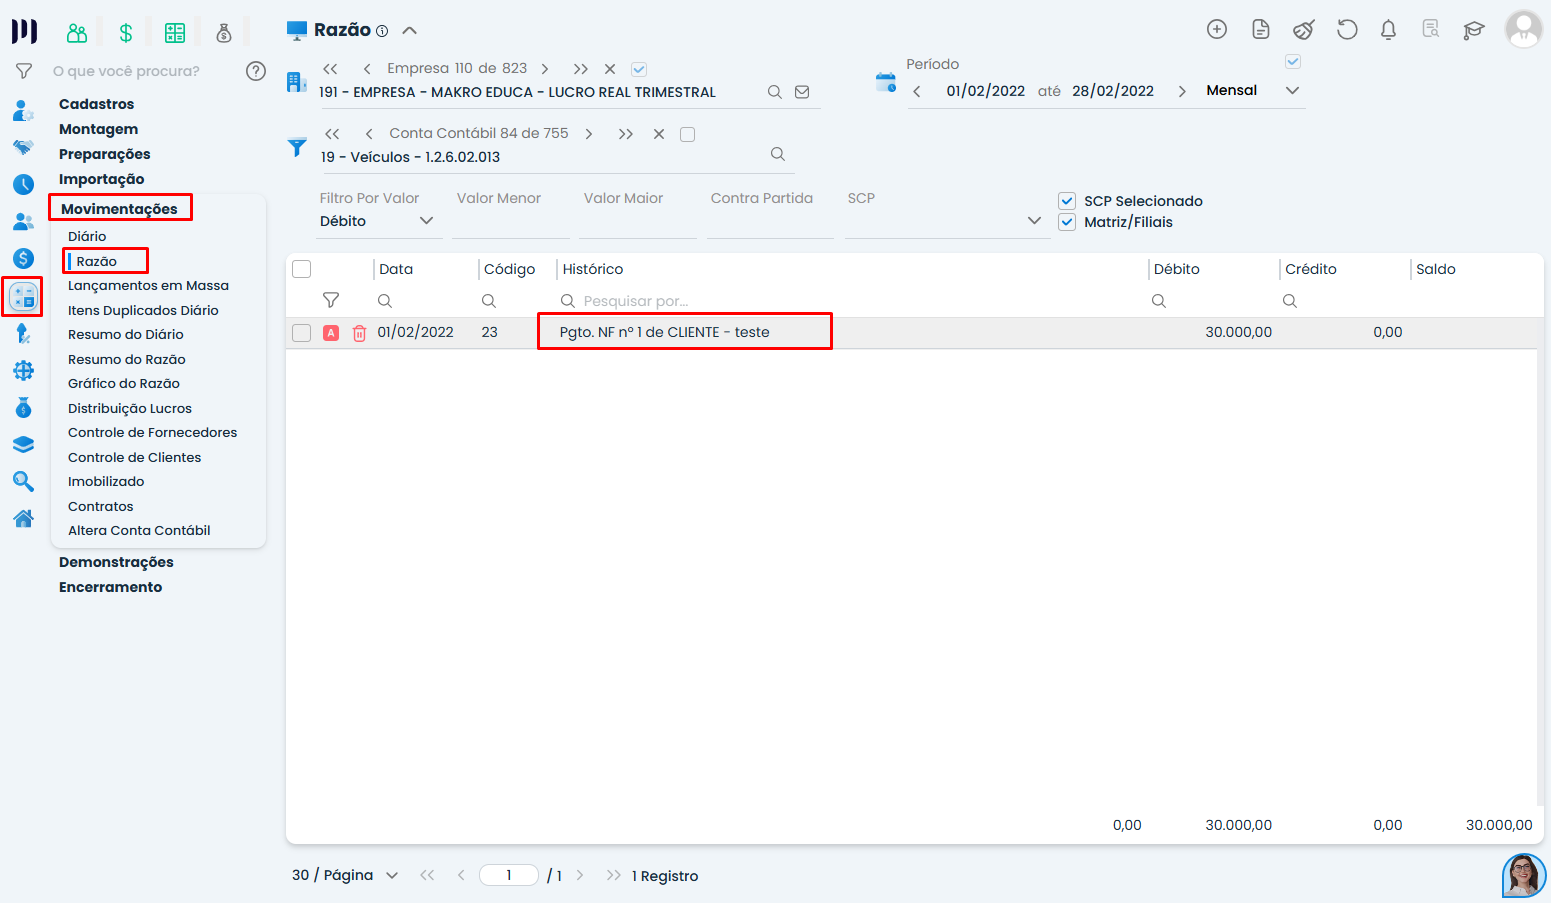Image resolution: width=1551 pixels, height=903 pixels.
Task: Open the Encerramento section
Action: [110, 587]
